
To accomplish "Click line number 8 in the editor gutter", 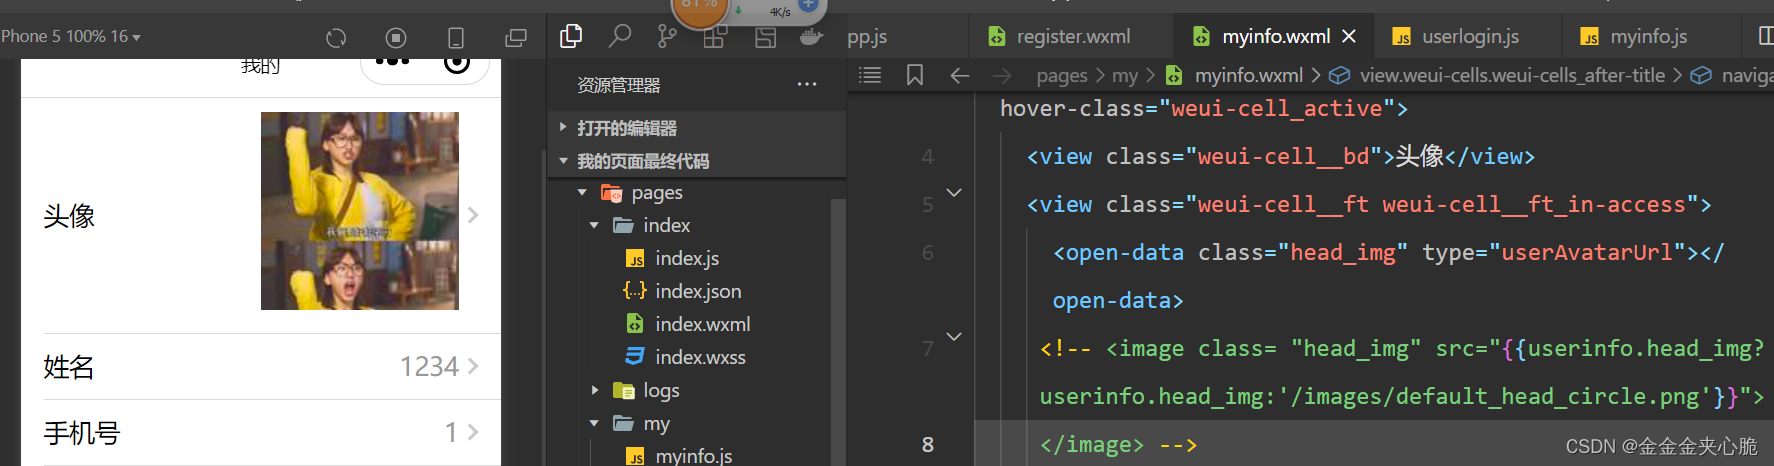I will pyautogui.click(x=928, y=445).
